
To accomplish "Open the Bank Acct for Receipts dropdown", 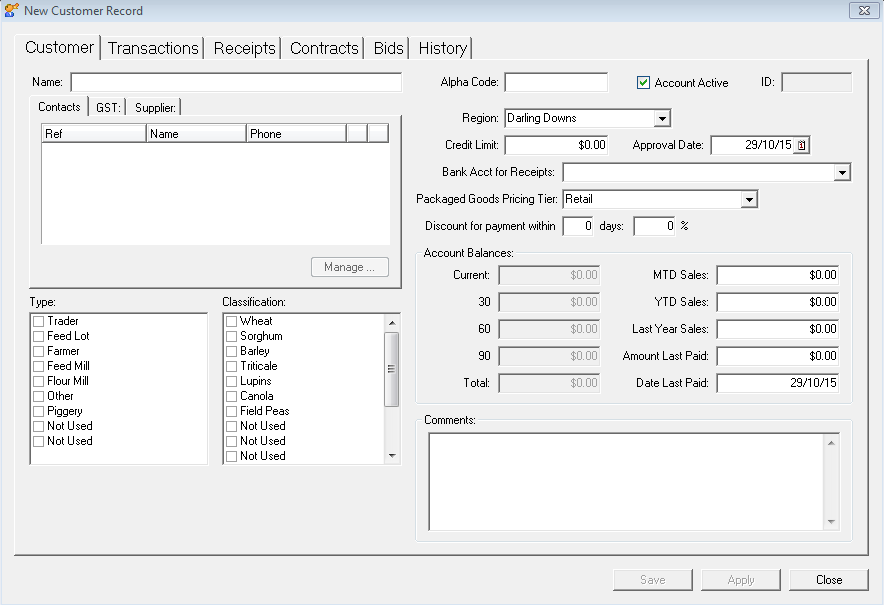I will (841, 173).
